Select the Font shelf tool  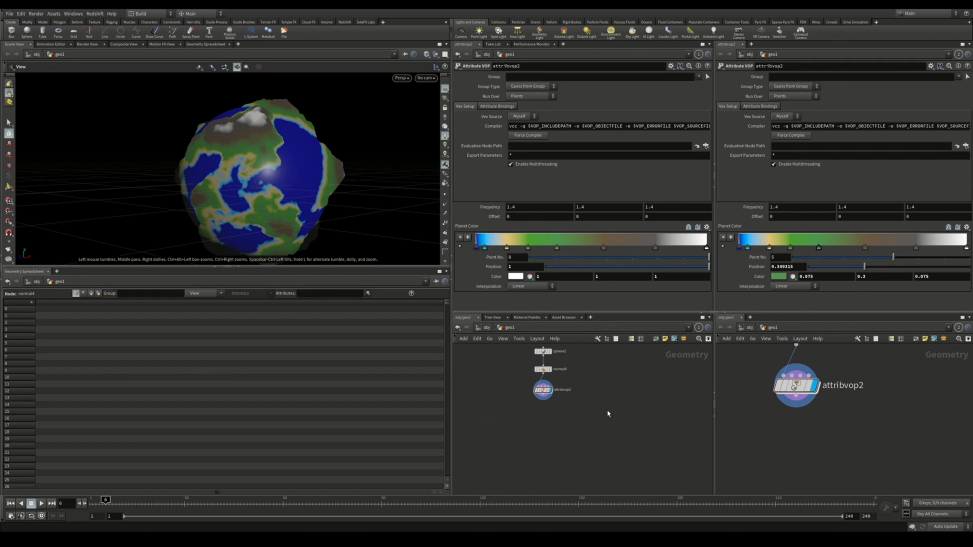(208, 32)
